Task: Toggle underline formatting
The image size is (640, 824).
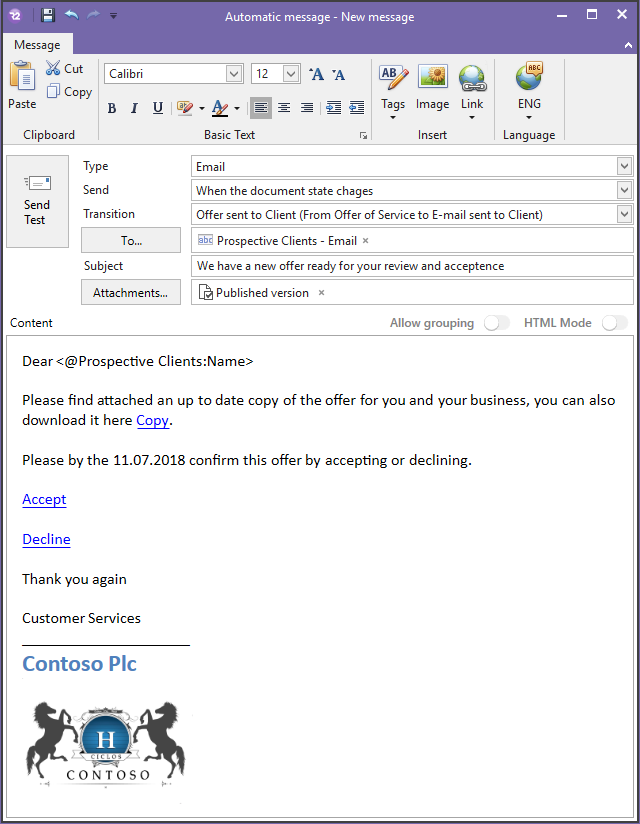Action: tap(158, 108)
